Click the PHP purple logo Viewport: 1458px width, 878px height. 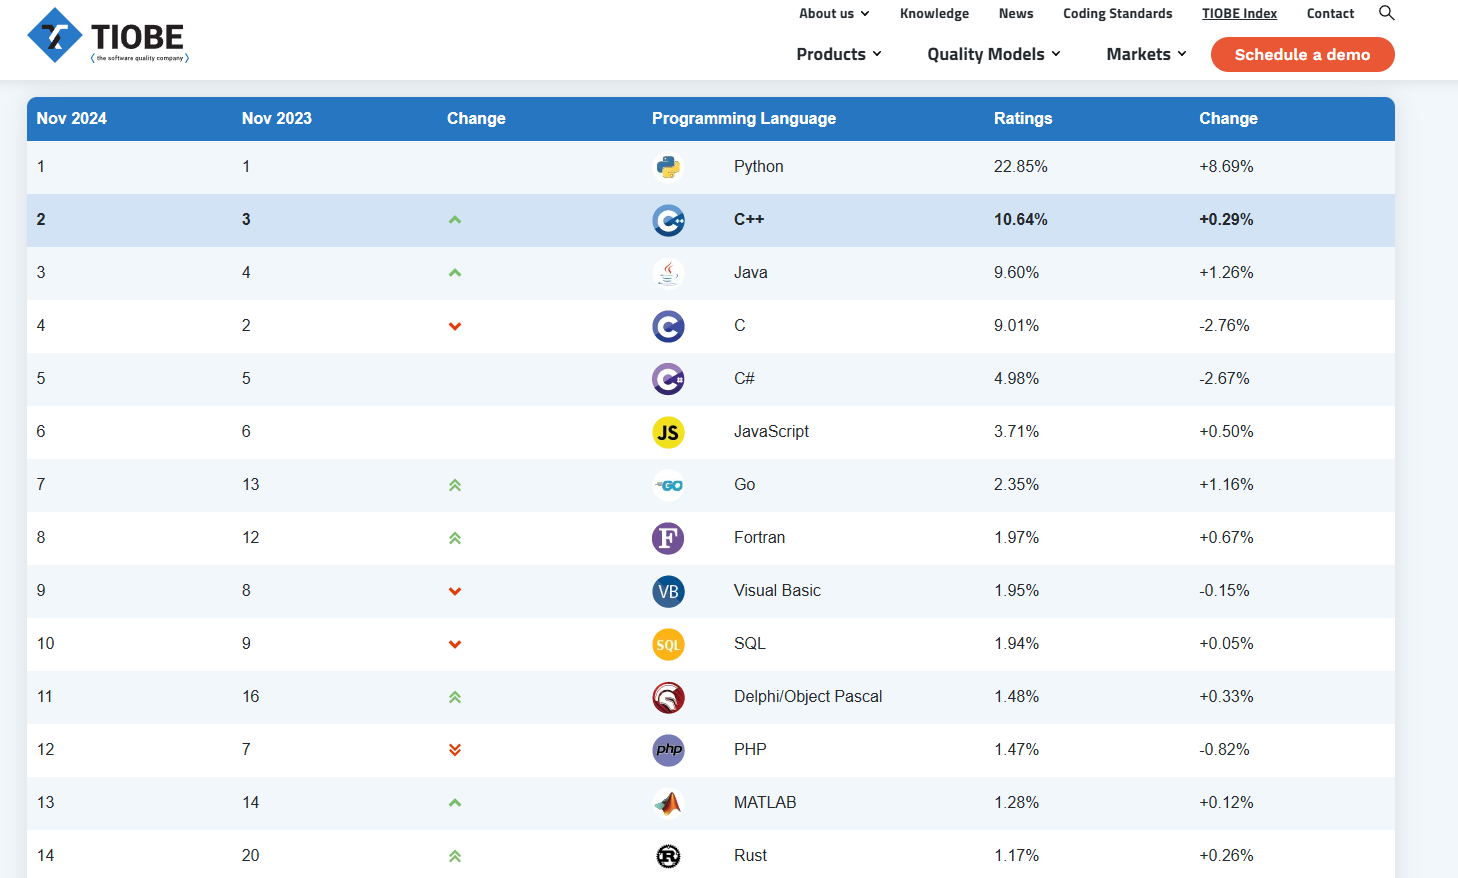(x=668, y=750)
